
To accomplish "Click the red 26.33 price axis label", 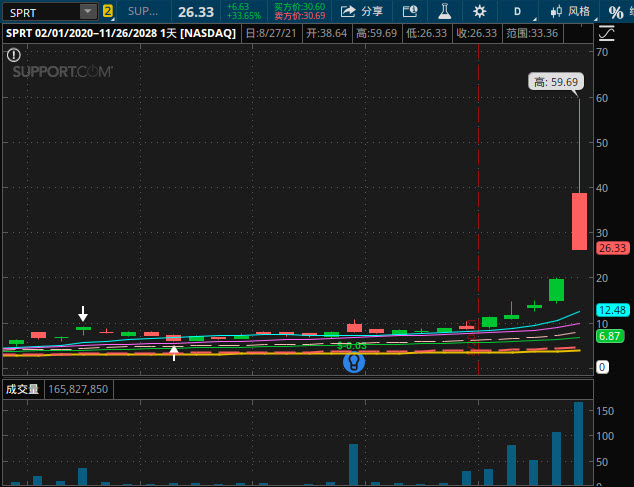I will [613, 248].
